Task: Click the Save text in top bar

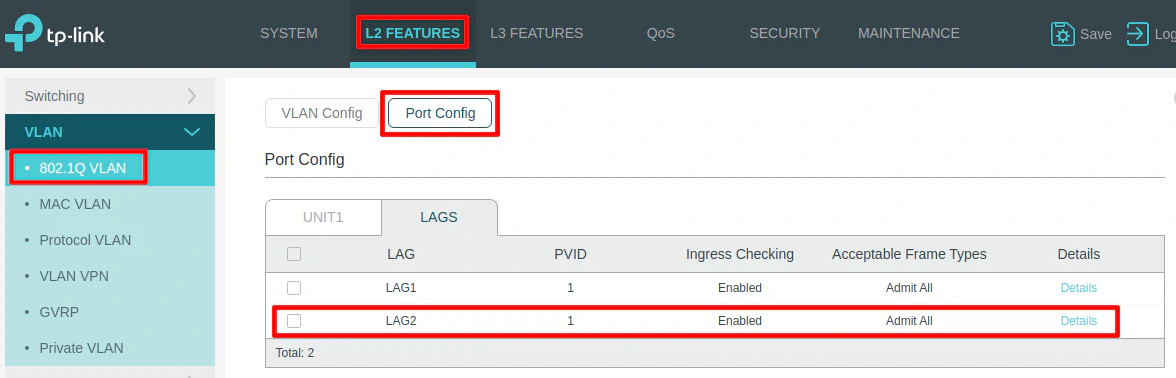Action: [1096, 34]
